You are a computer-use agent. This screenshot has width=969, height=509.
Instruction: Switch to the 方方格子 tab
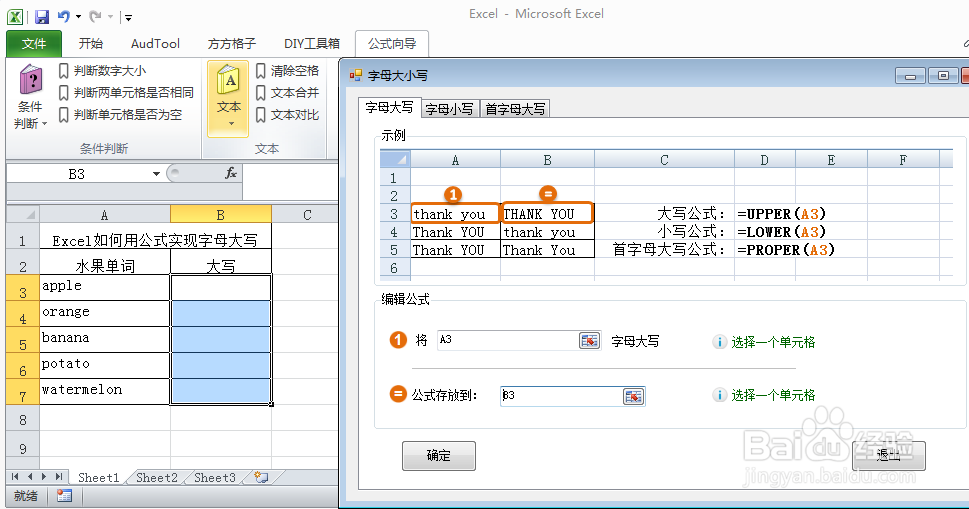coord(232,44)
